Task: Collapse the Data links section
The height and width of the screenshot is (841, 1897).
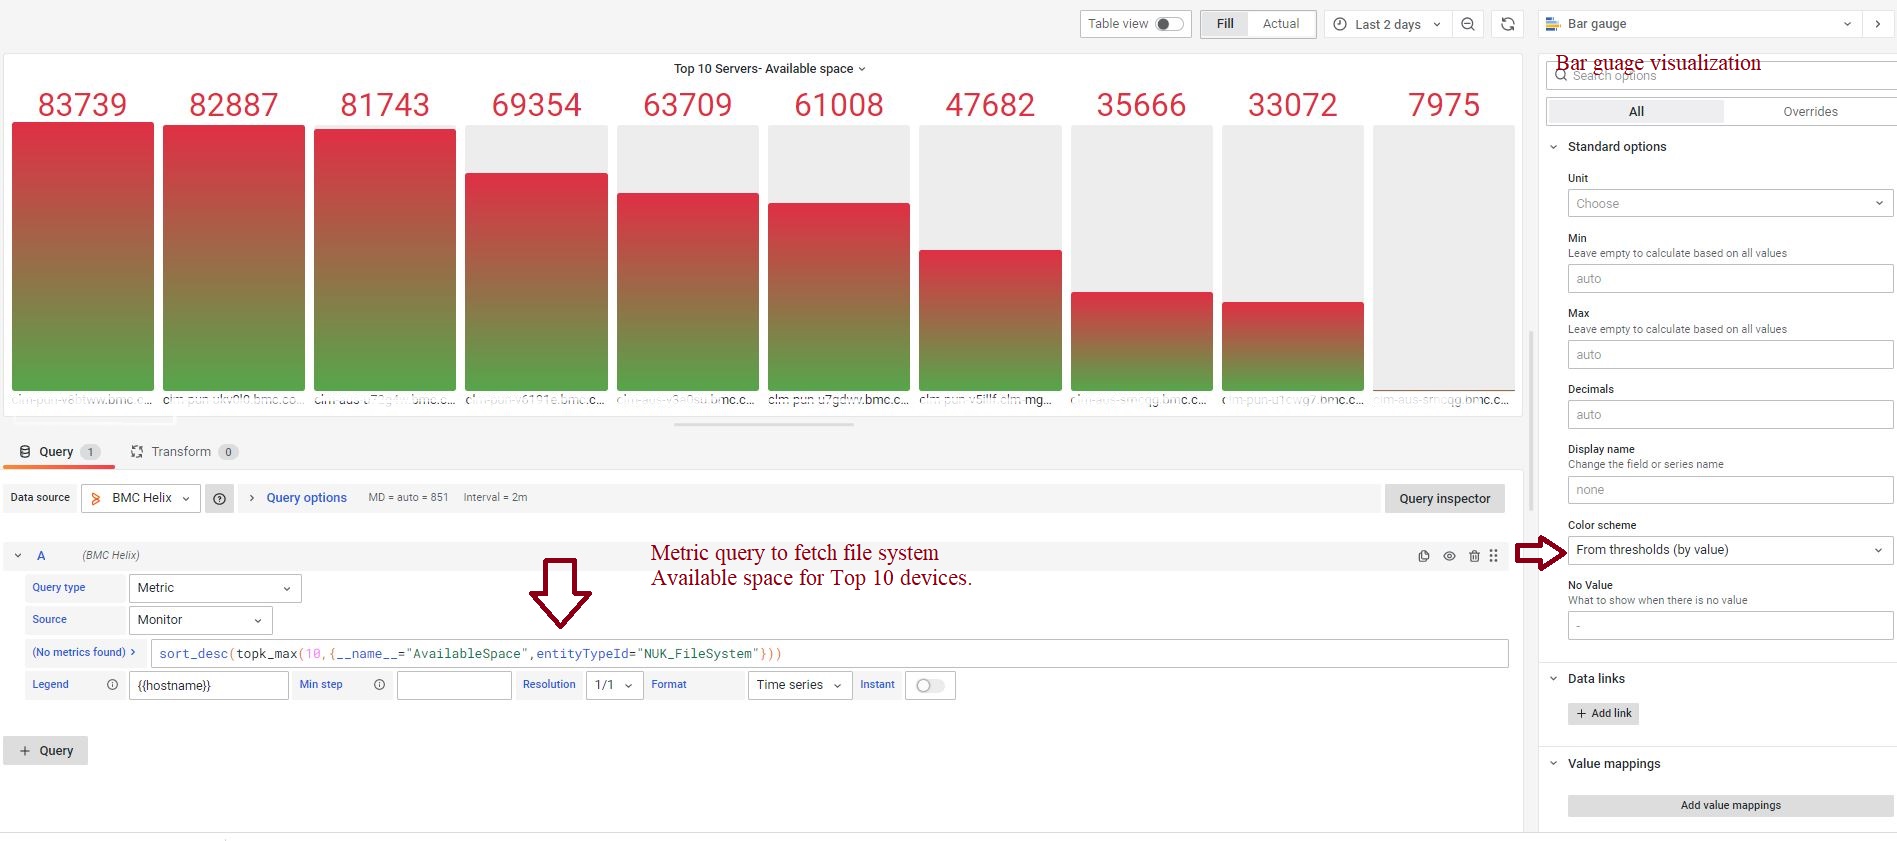Action: pyautogui.click(x=1554, y=679)
